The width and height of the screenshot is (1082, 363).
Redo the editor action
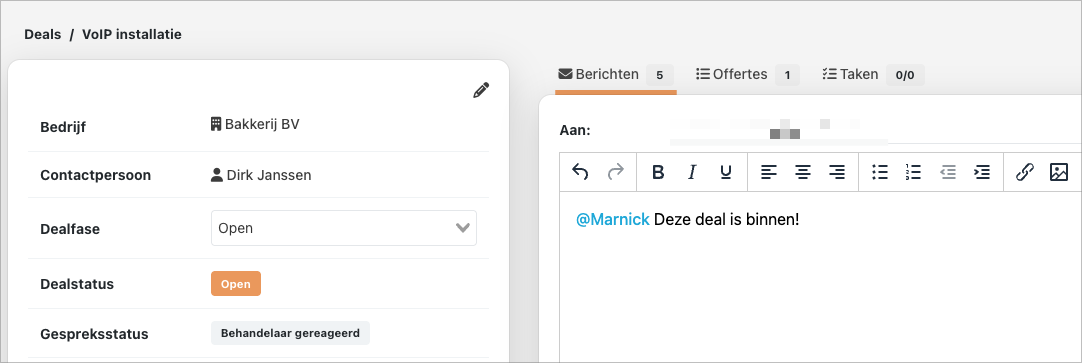tap(616, 173)
